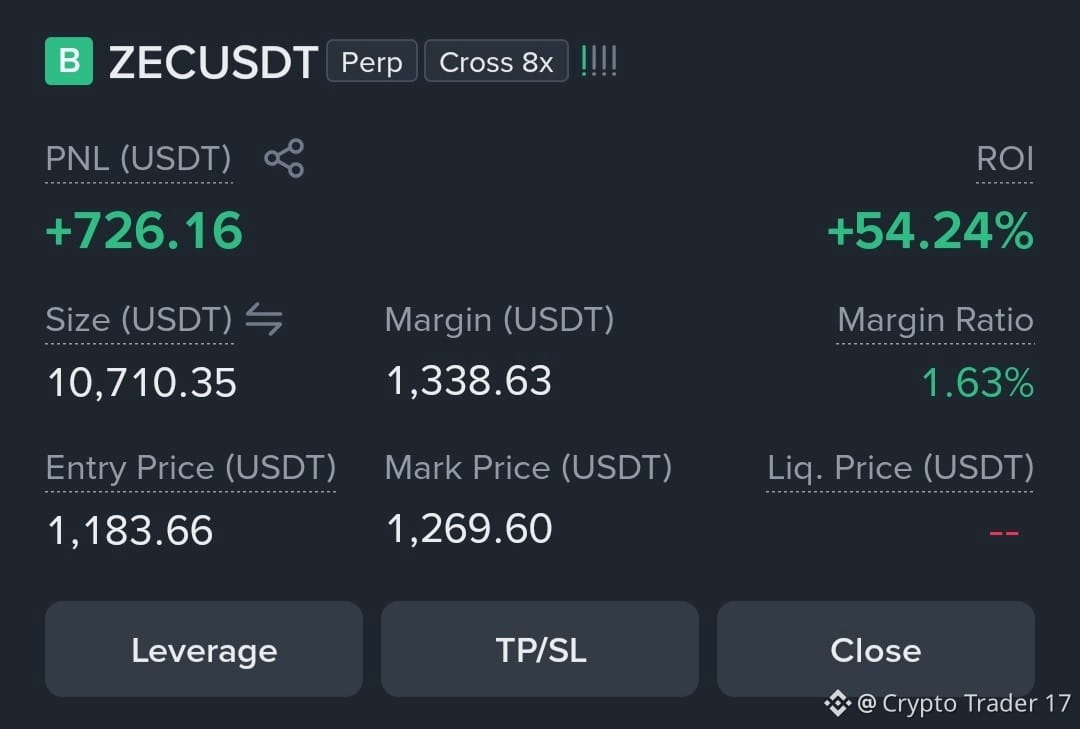Click the ADL indicator bars icon
This screenshot has height=729, width=1080.
[599, 61]
